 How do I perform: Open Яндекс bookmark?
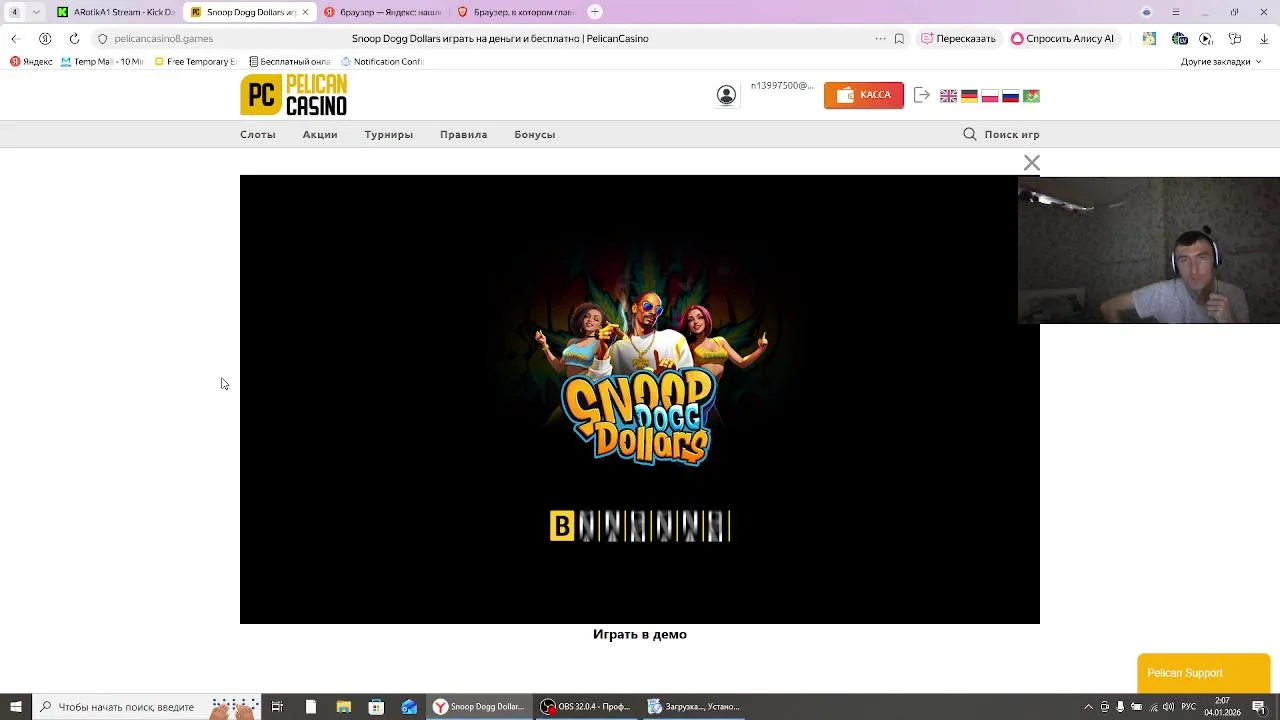pos(31,61)
